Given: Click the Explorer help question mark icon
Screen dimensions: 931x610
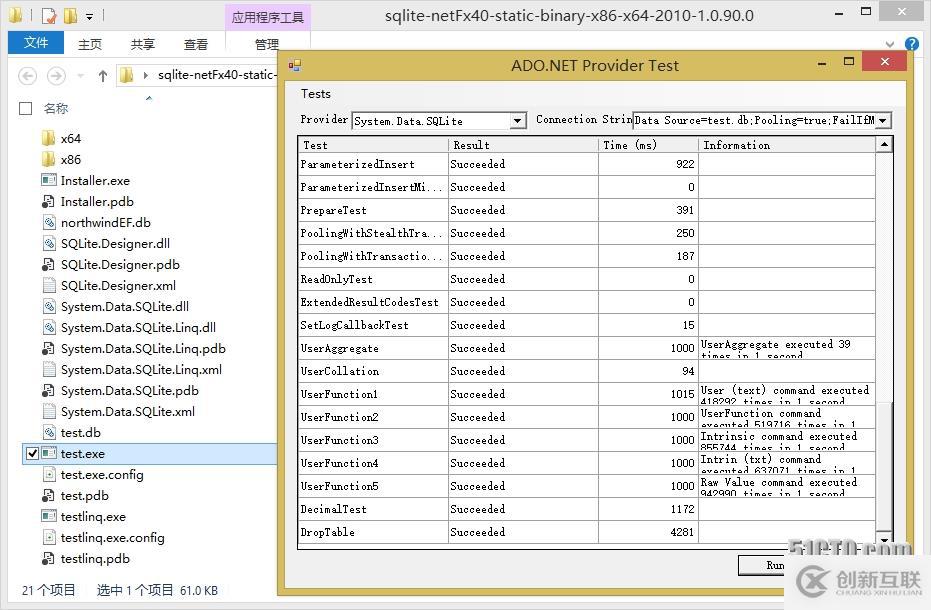Looking at the screenshot, I should 911,44.
